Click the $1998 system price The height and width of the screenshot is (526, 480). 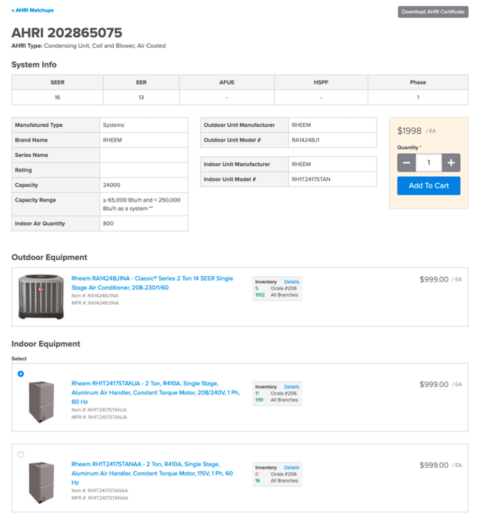tap(409, 131)
